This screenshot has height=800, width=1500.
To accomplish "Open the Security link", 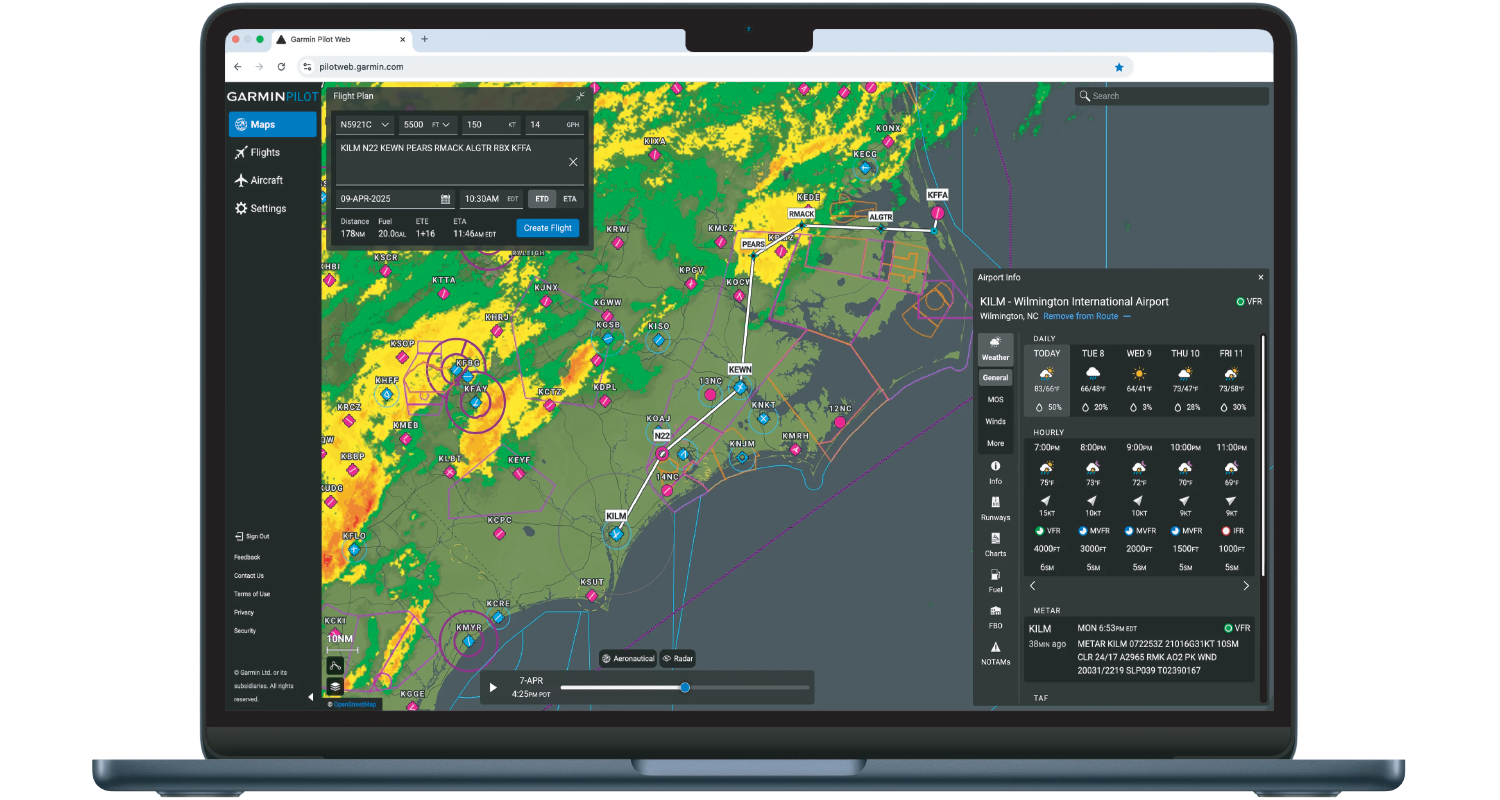I will coord(245,631).
